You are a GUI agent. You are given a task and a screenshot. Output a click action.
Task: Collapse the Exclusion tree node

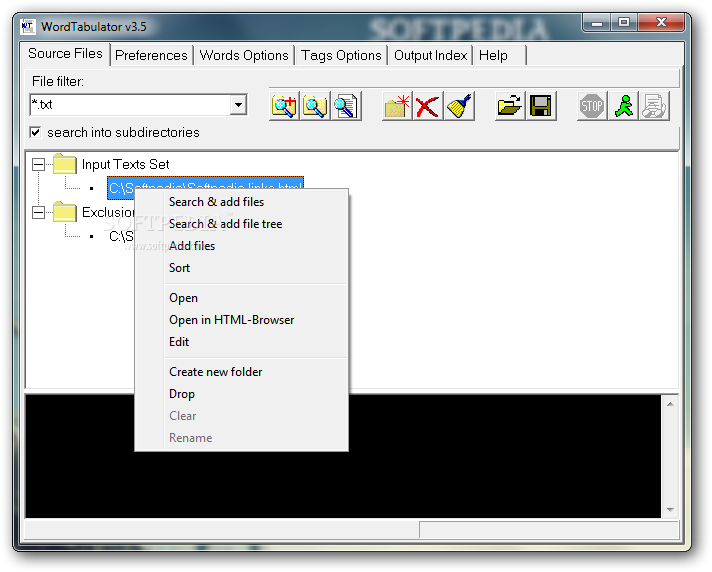[39, 212]
